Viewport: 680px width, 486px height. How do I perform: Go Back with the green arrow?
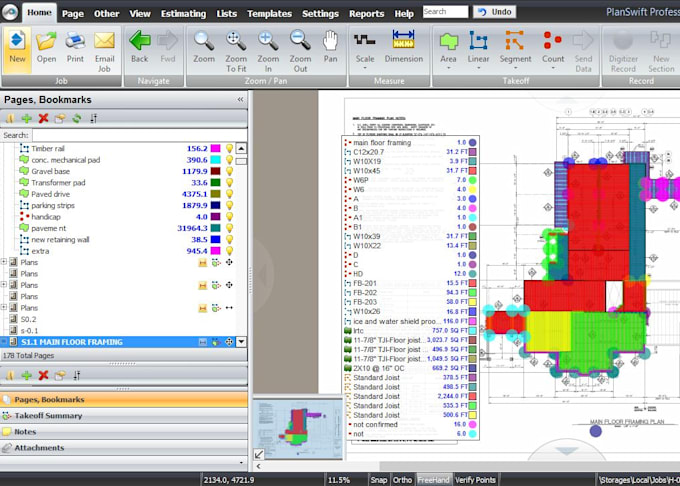(140, 48)
